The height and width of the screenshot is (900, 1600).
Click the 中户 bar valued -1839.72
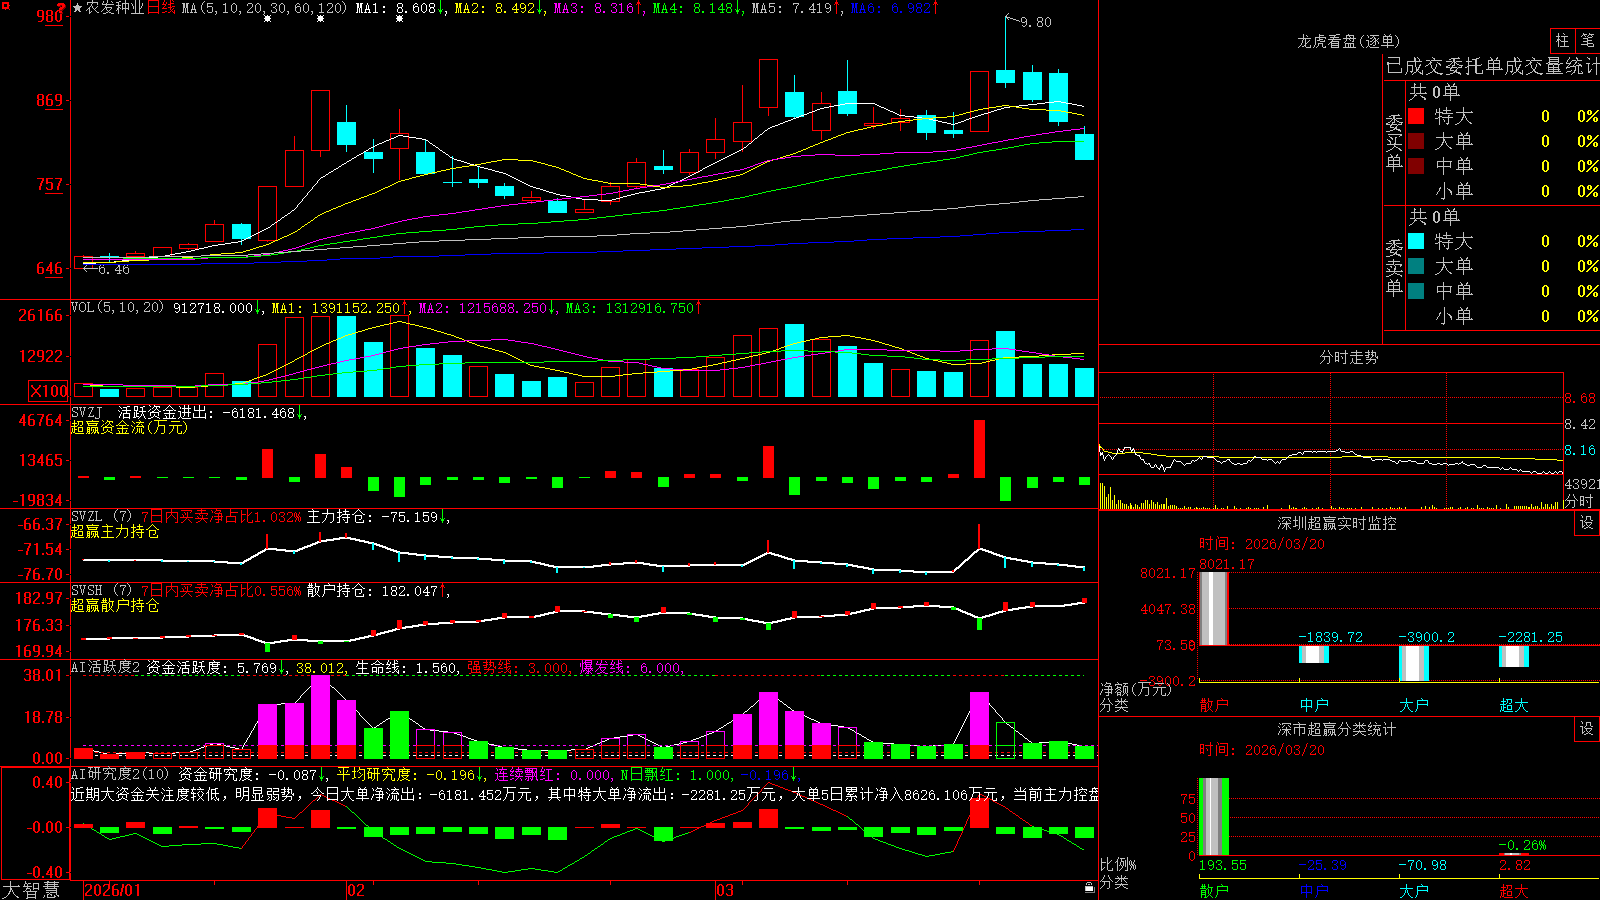tap(1314, 654)
